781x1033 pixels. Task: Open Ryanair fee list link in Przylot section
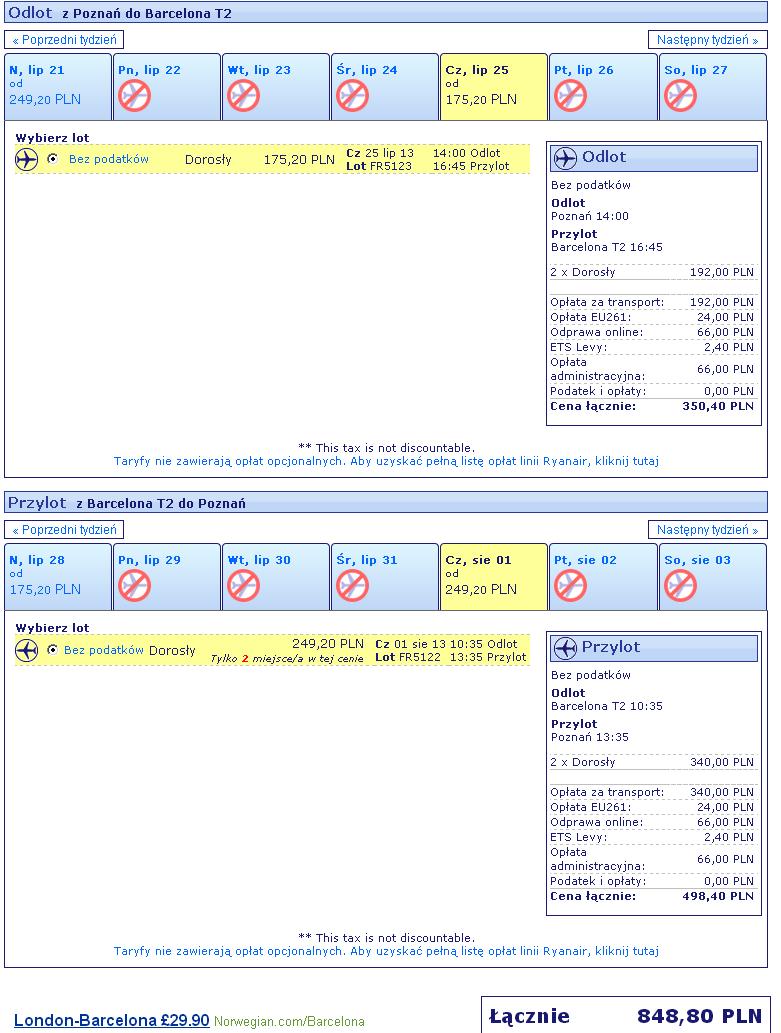click(386, 951)
